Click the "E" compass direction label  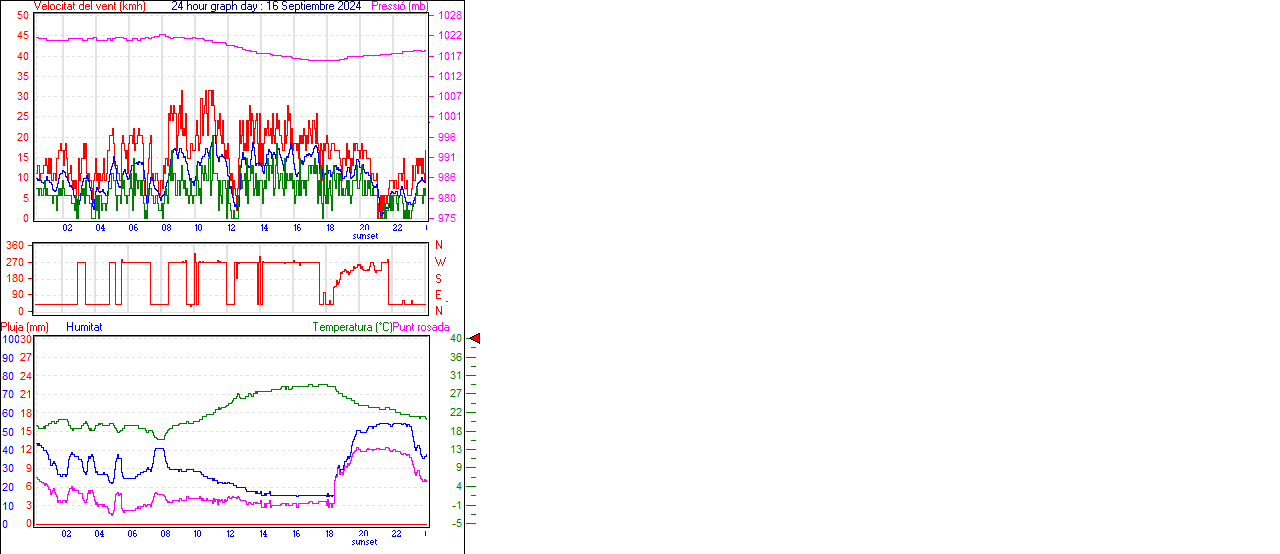[x=438, y=294]
